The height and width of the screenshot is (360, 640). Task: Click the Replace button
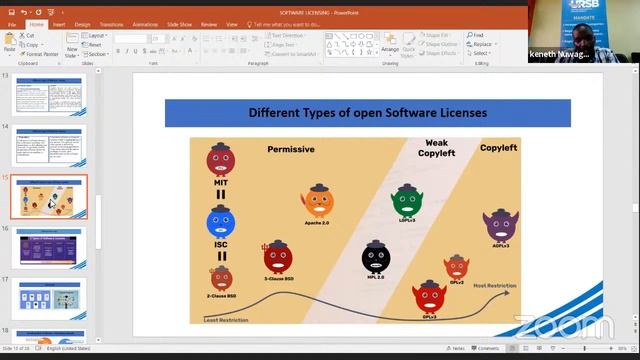pos(482,44)
